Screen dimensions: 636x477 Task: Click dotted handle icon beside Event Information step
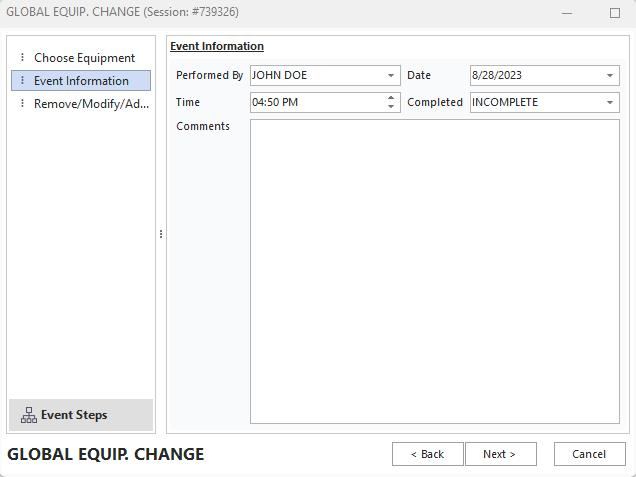tap(22, 80)
